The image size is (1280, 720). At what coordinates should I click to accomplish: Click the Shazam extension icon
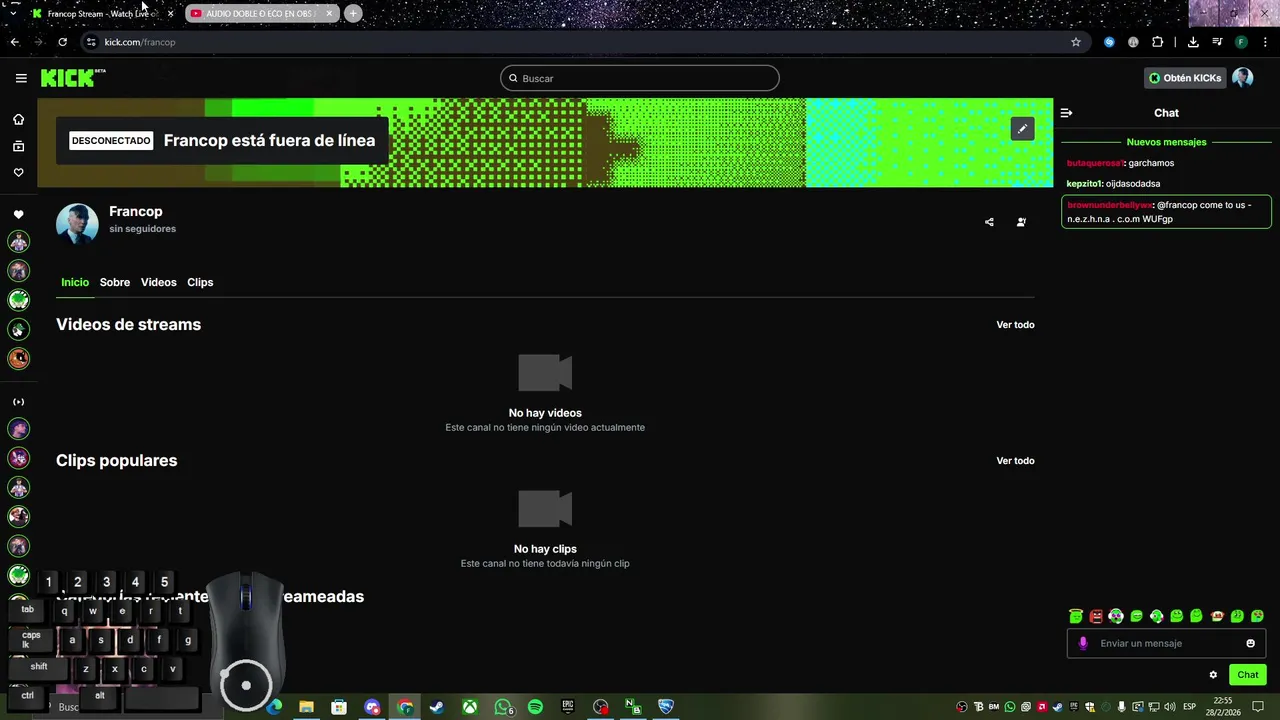(x=1109, y=42)
